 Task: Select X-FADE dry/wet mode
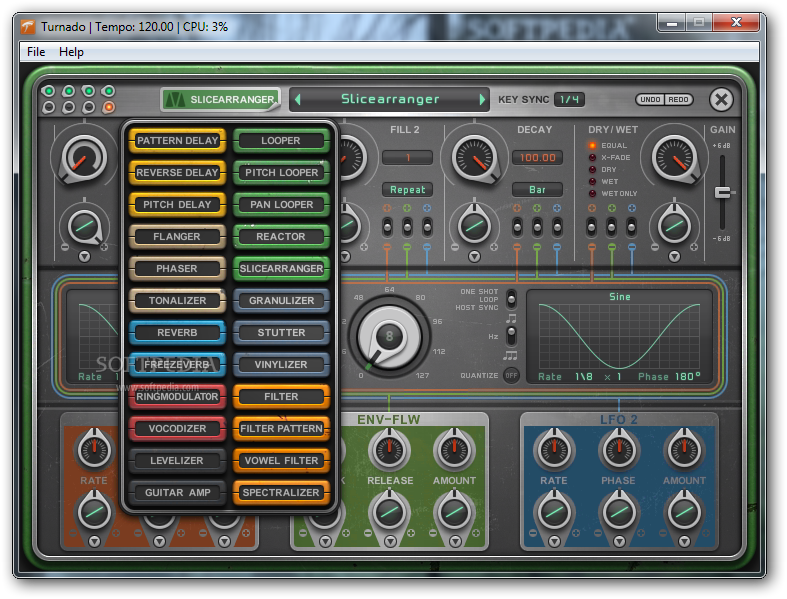click(x=610, y=158)
